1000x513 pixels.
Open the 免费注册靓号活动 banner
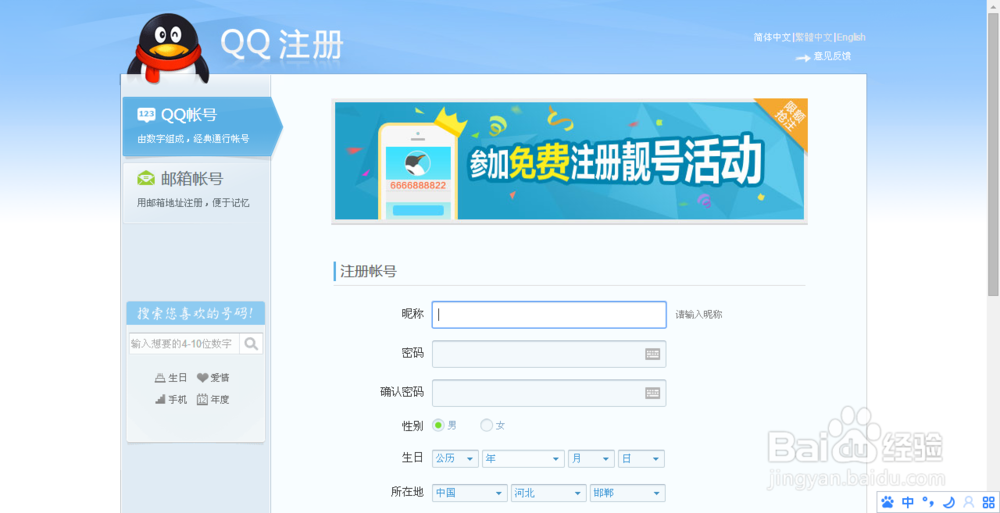coord(570,161)
